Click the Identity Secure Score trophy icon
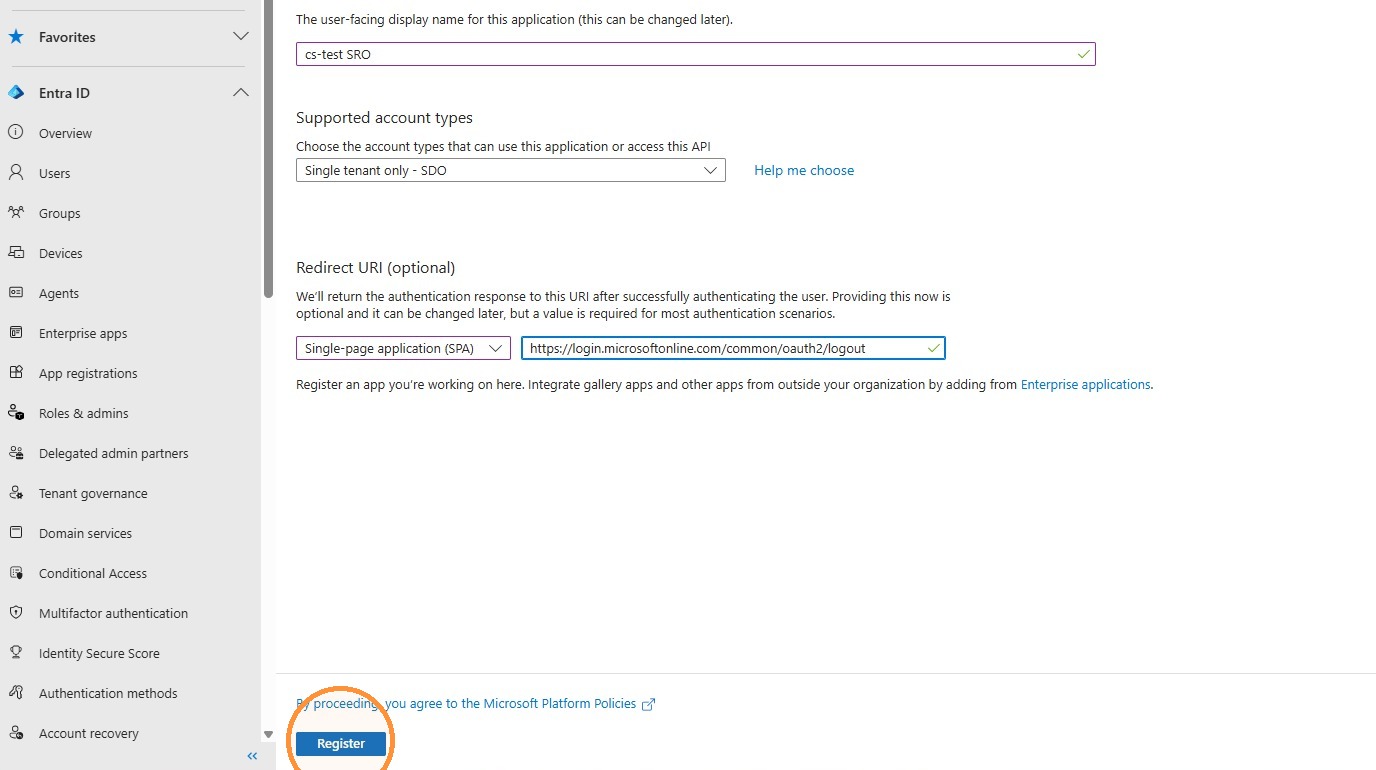The height and width of the screenshot is (770, 1376). pos(16,653)
